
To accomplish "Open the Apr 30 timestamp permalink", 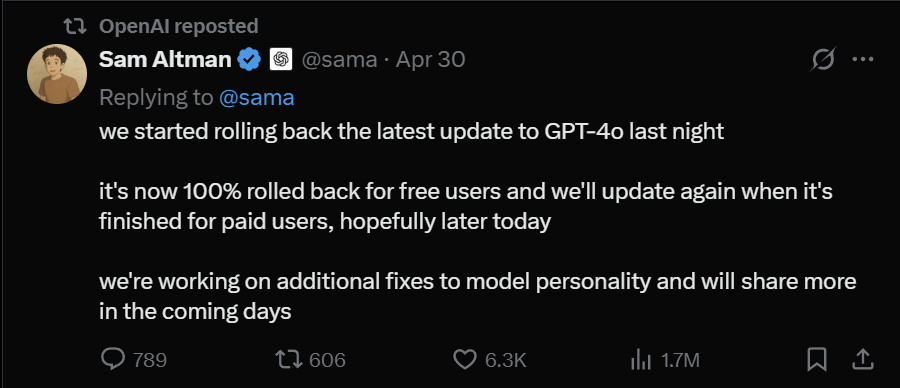I will [x=430, y=60].
